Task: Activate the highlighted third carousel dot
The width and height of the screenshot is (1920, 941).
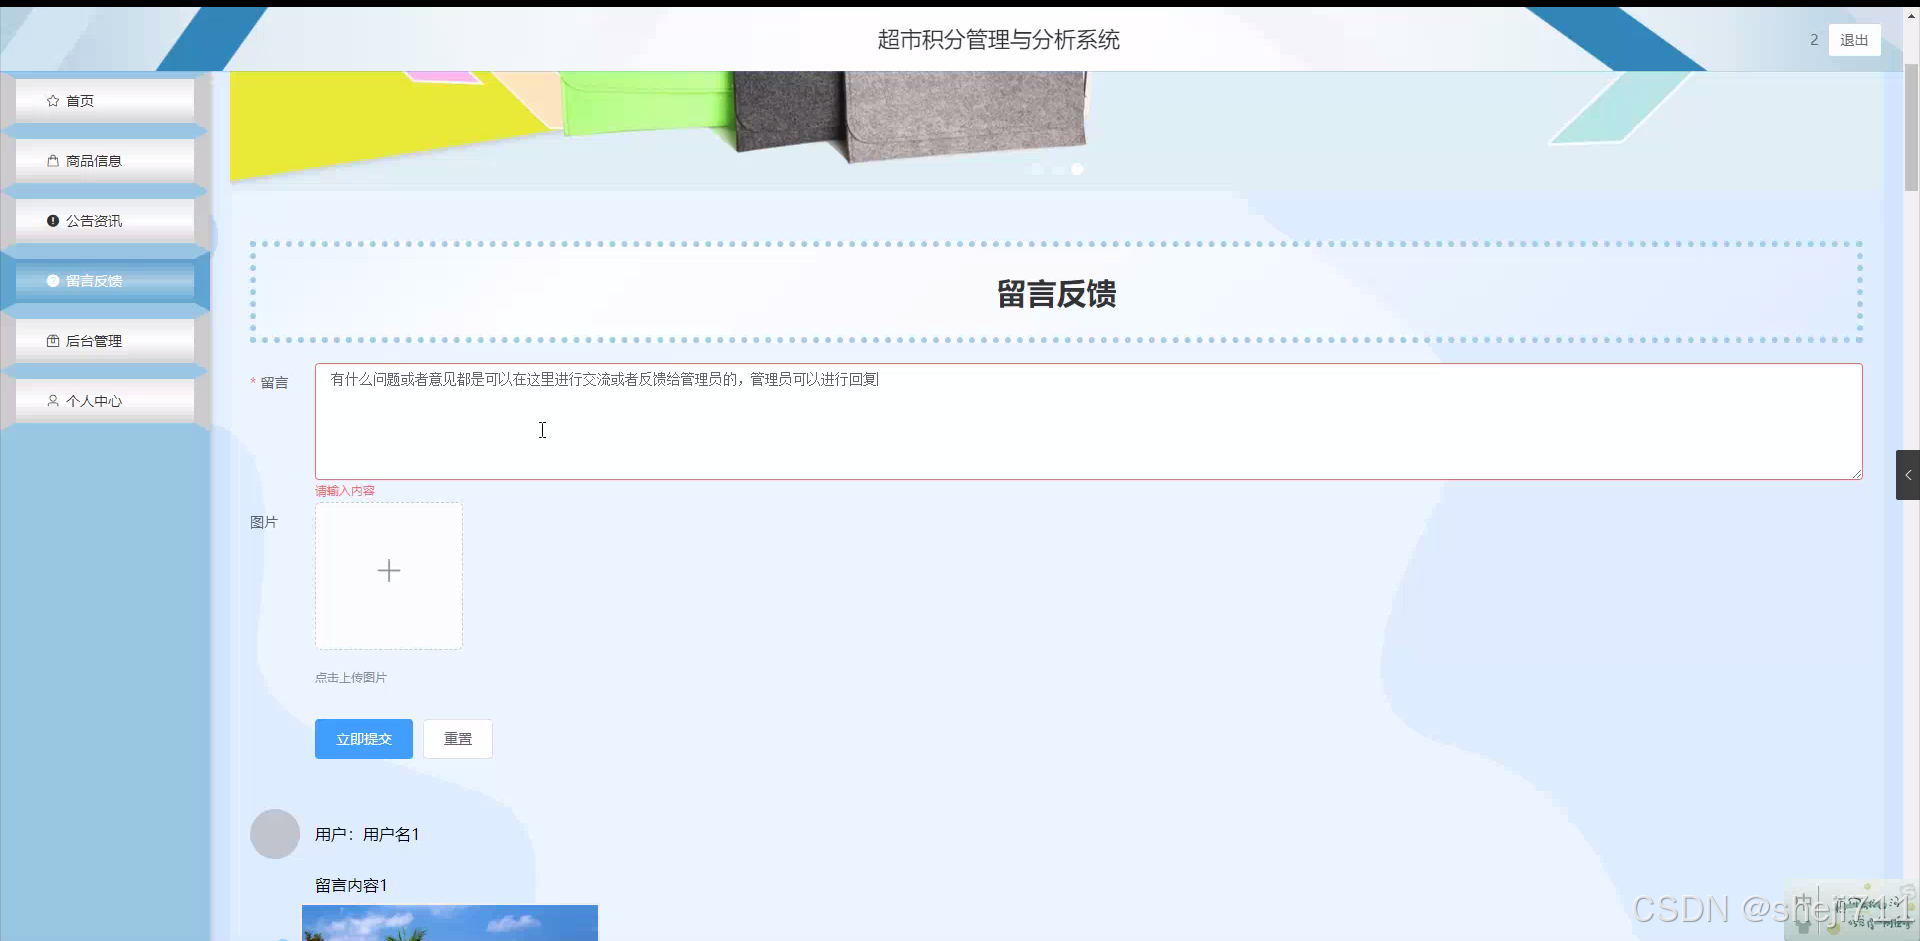Action: pyautogui.click(x=1077, y=170)
